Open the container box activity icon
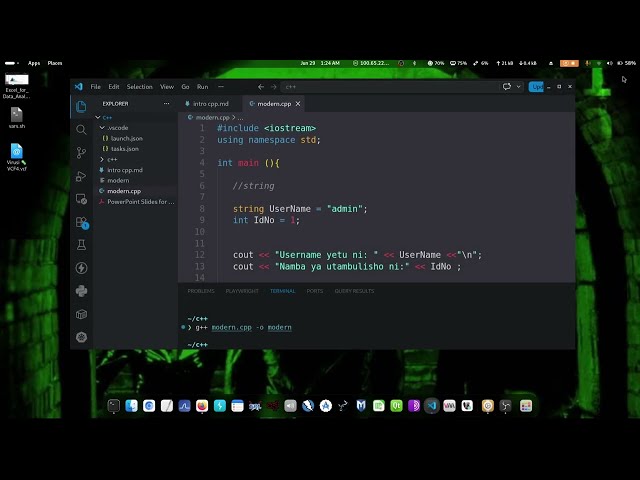Viewport: 640px width, 480px height. click(x=81, y=314)
